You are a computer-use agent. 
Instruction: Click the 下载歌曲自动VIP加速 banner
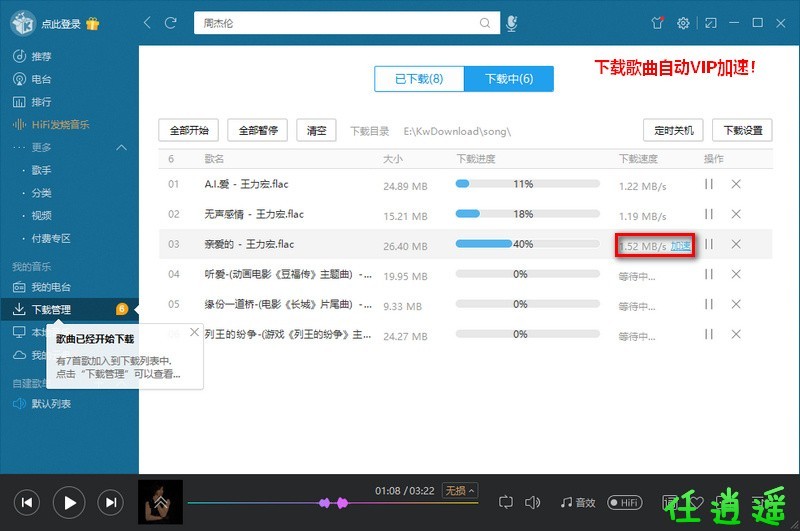click(x=675, y=67)
